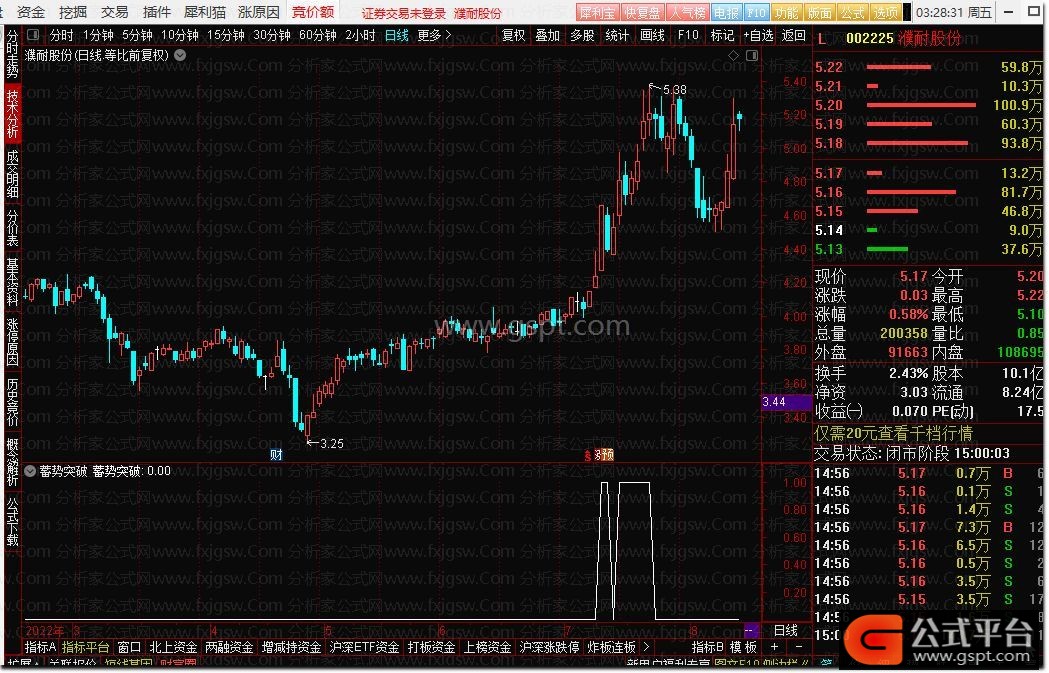Zoom out the chart with the minus button
The width and height of the screenshot is (1049, 673).
coord(798,647)
